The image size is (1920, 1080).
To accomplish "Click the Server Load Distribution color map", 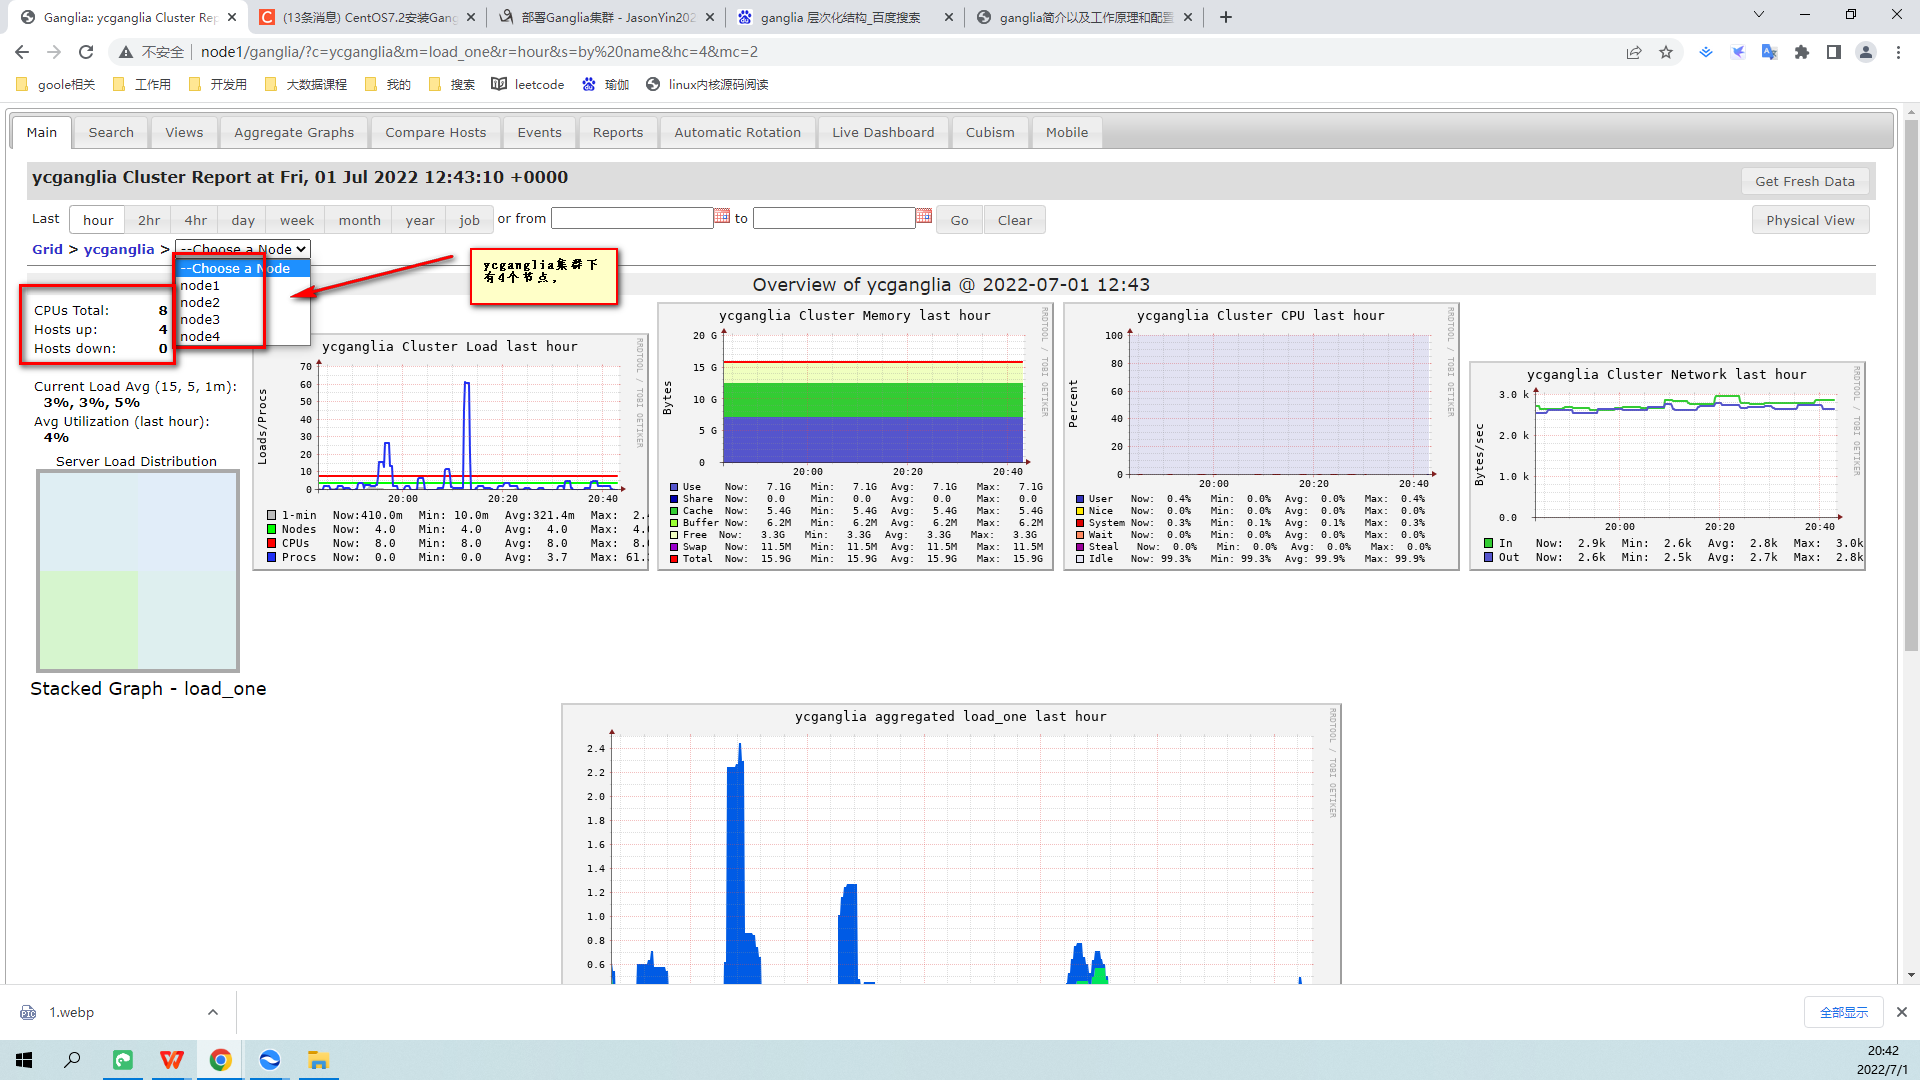I will [x=138, y=571].
